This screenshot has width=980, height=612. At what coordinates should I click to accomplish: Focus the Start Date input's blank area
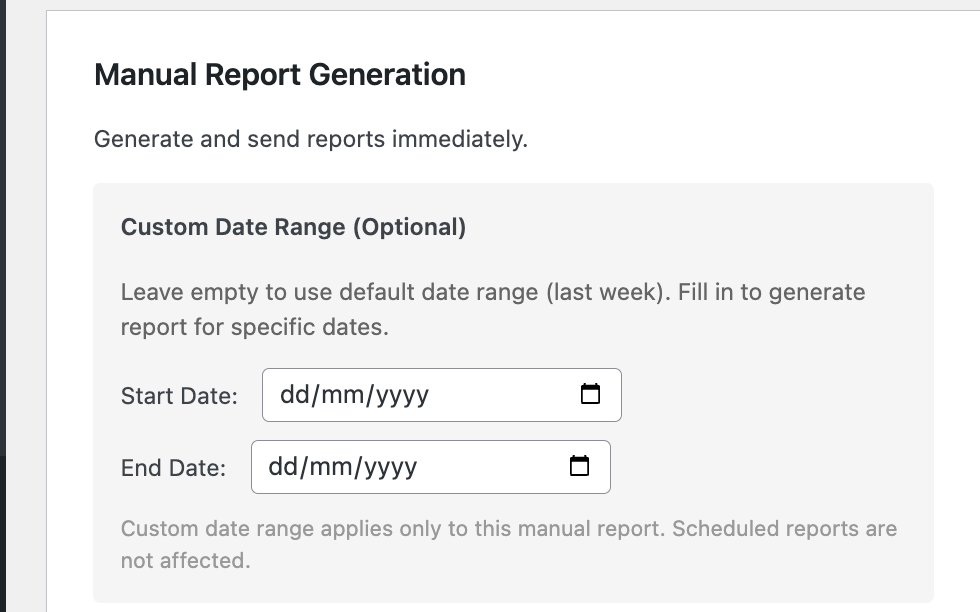pos(500,394)
